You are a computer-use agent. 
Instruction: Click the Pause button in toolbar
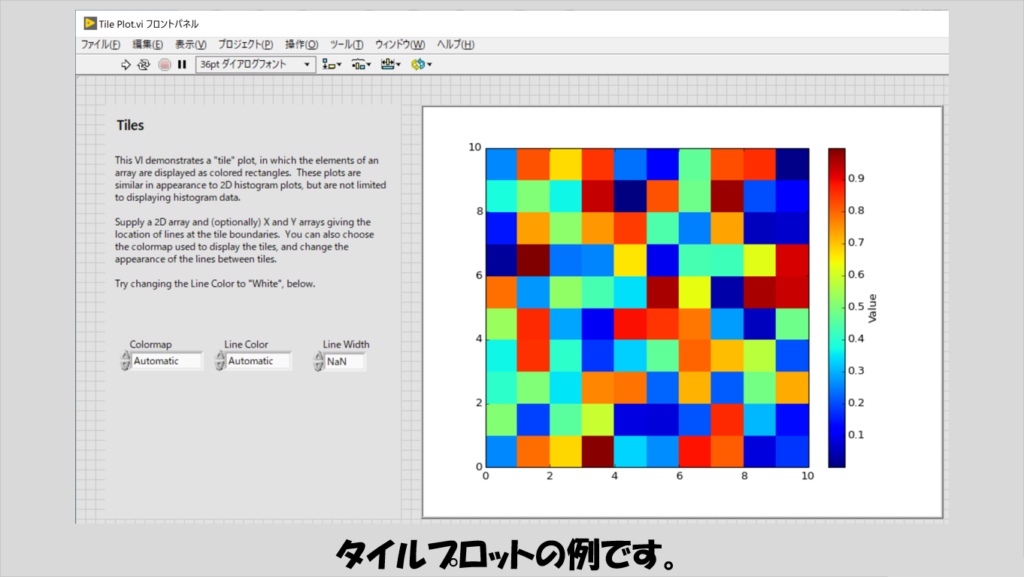(x=182, y=65)
